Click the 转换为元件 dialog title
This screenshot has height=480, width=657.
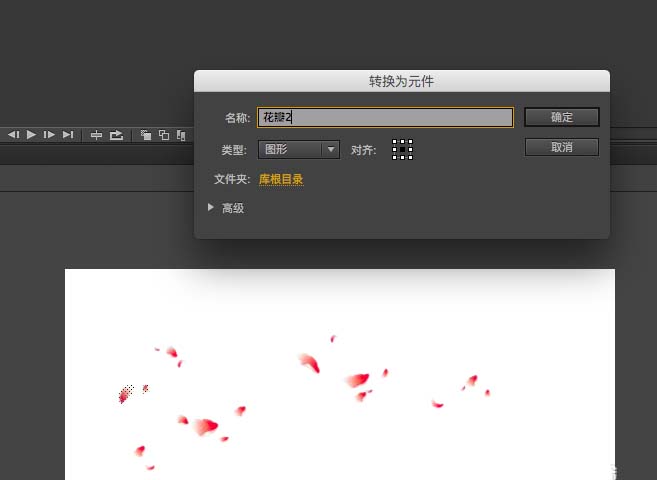tap(401, 81)
